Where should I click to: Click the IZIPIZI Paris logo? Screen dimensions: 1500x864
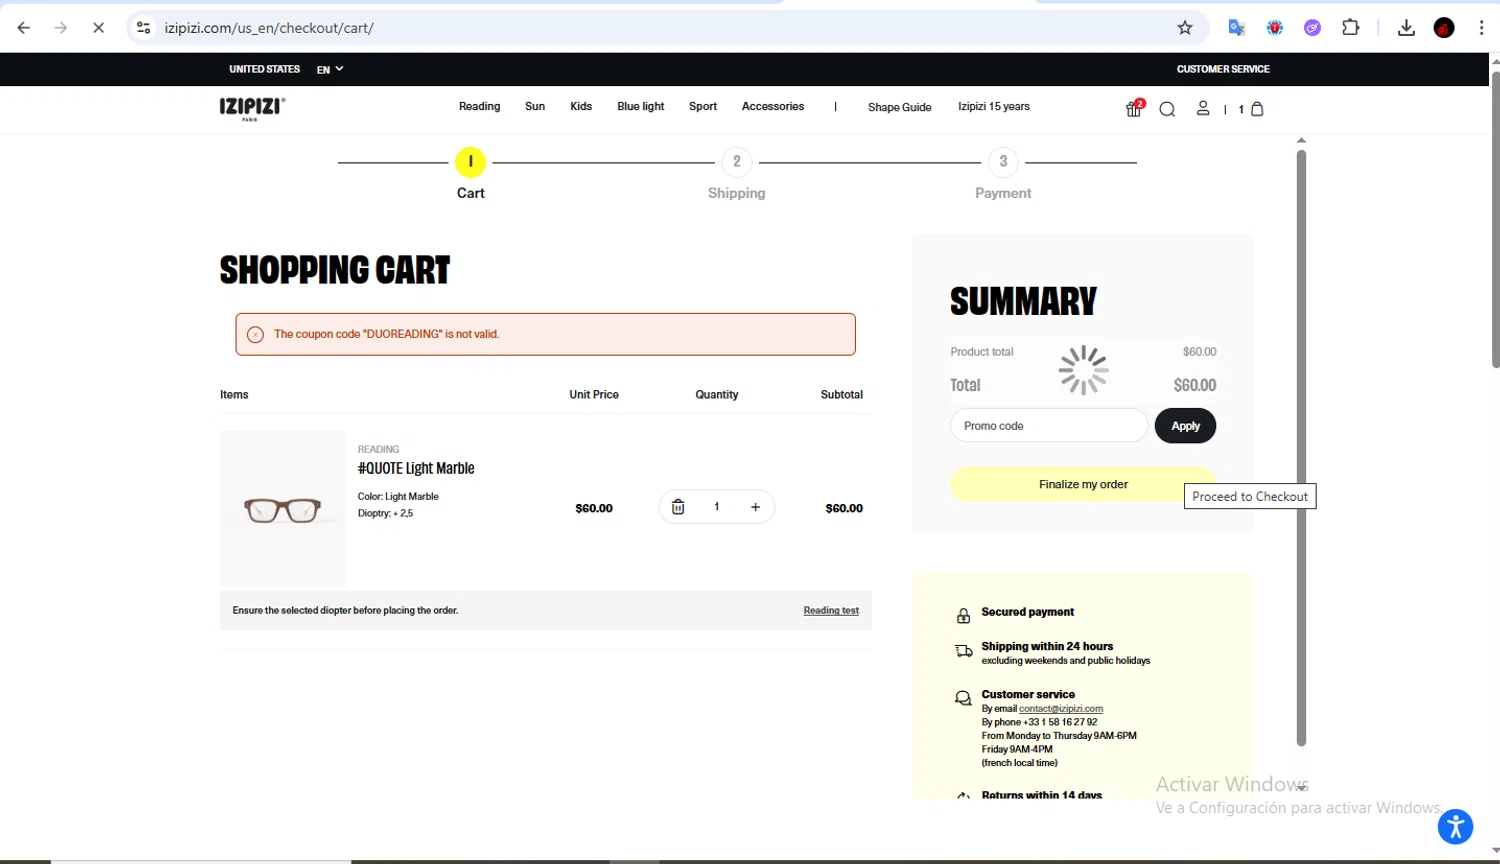coord(252,108)
